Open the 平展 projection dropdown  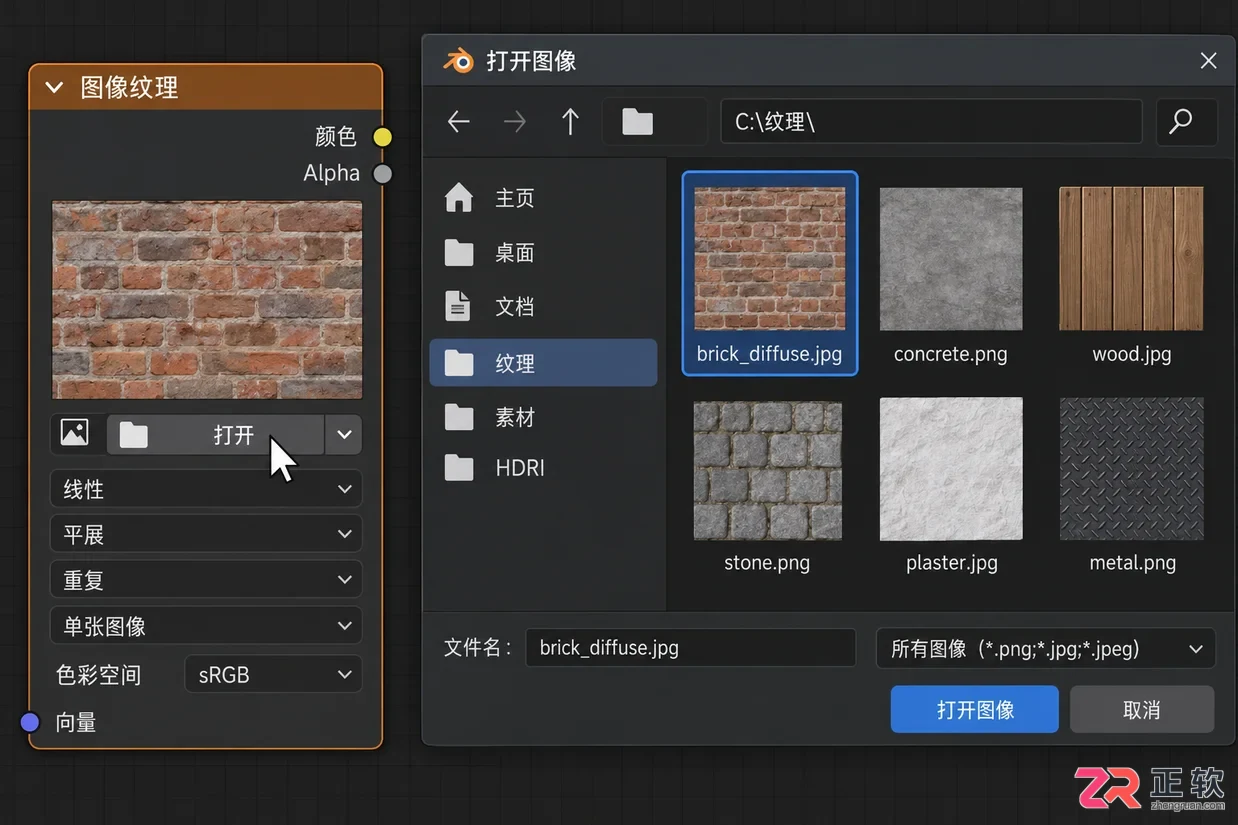click(x=206, y=534)
